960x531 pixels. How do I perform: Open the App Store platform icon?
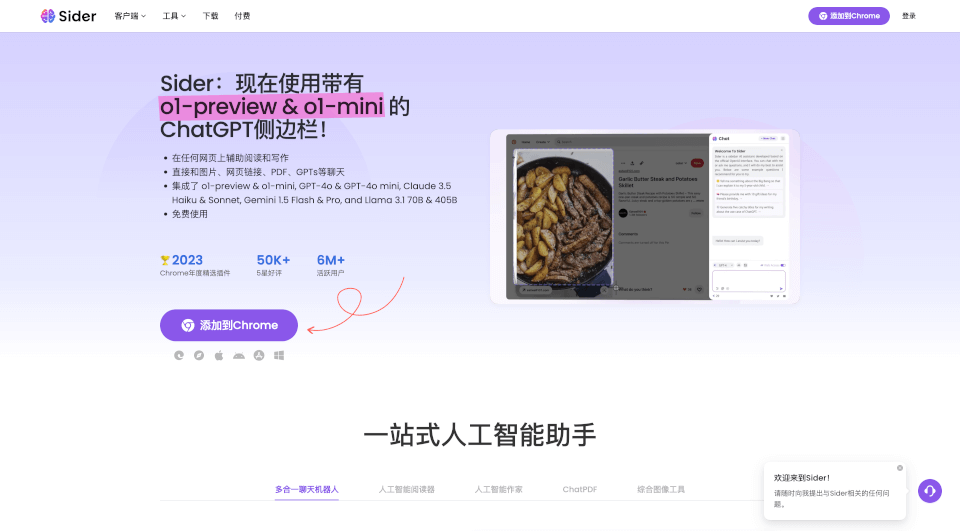tap(259, 355)
